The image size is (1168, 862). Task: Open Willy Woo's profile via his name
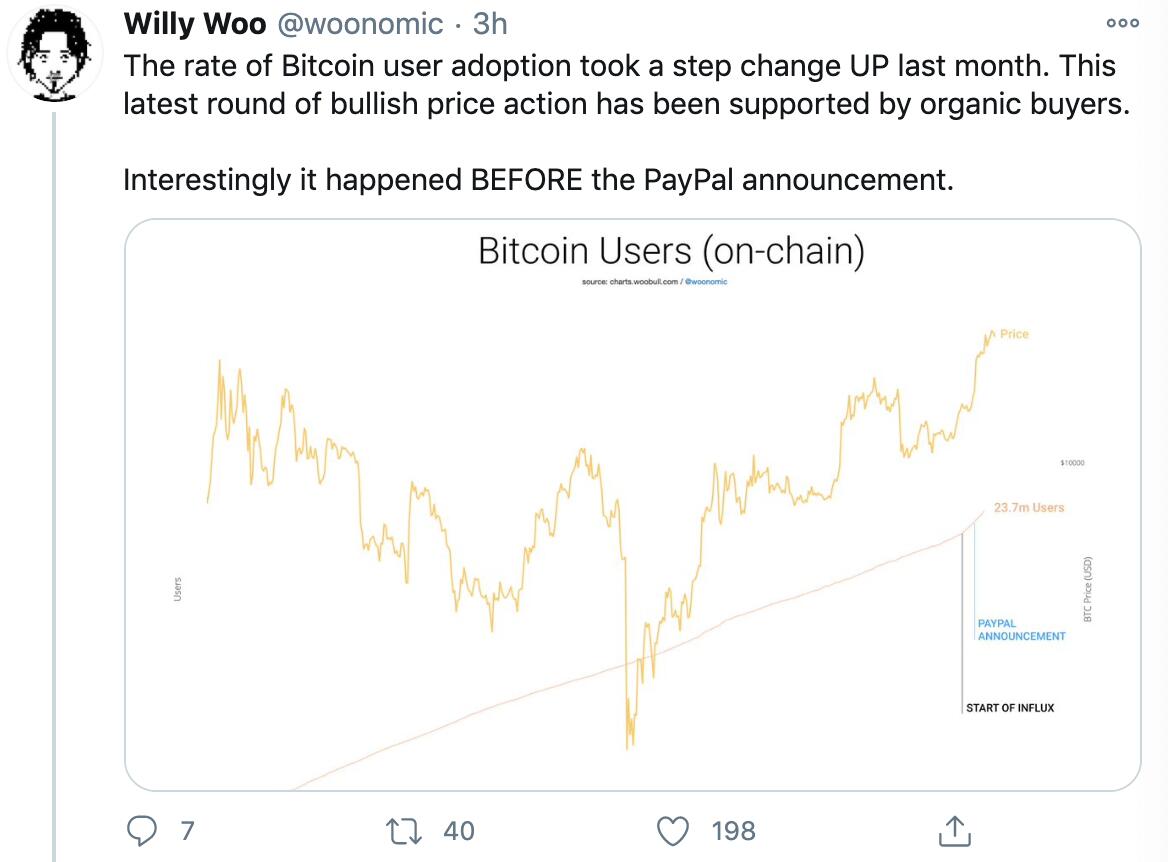click(195, 24)
